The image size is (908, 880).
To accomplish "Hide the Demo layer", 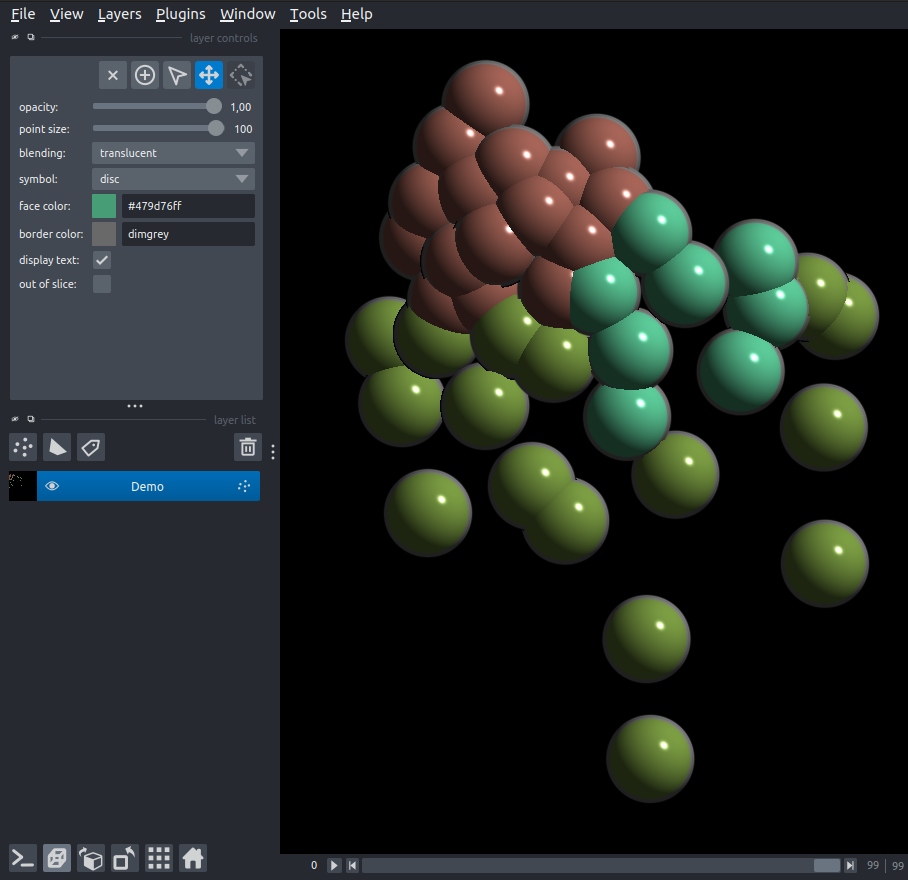I will click(x=52, y=486).
